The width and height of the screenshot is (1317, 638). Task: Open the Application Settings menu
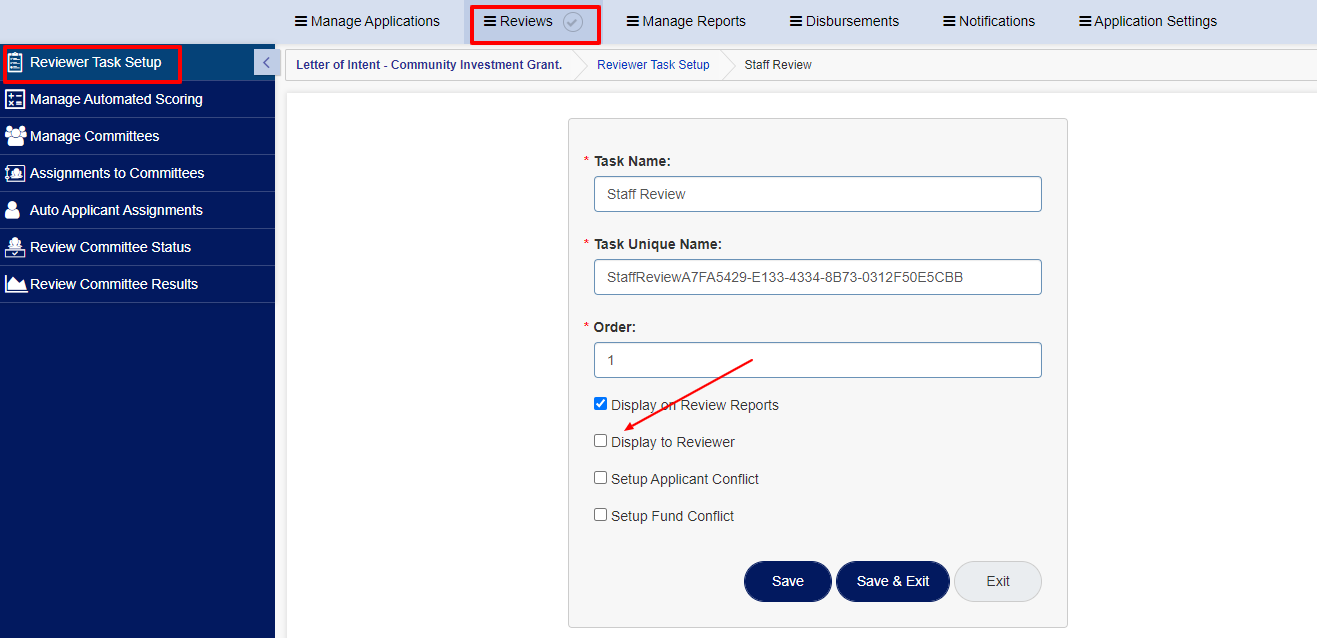coord(1148,21)
